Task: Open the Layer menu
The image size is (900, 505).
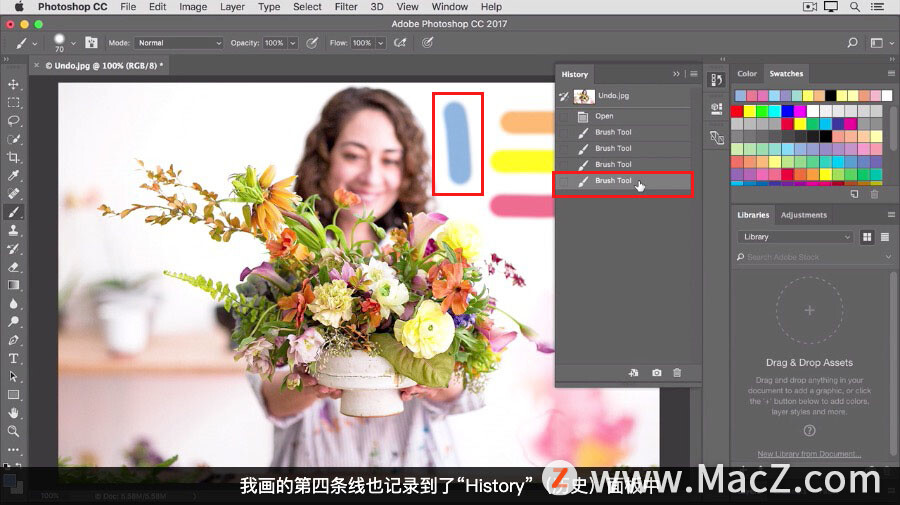Action: (x=232, y=7)
